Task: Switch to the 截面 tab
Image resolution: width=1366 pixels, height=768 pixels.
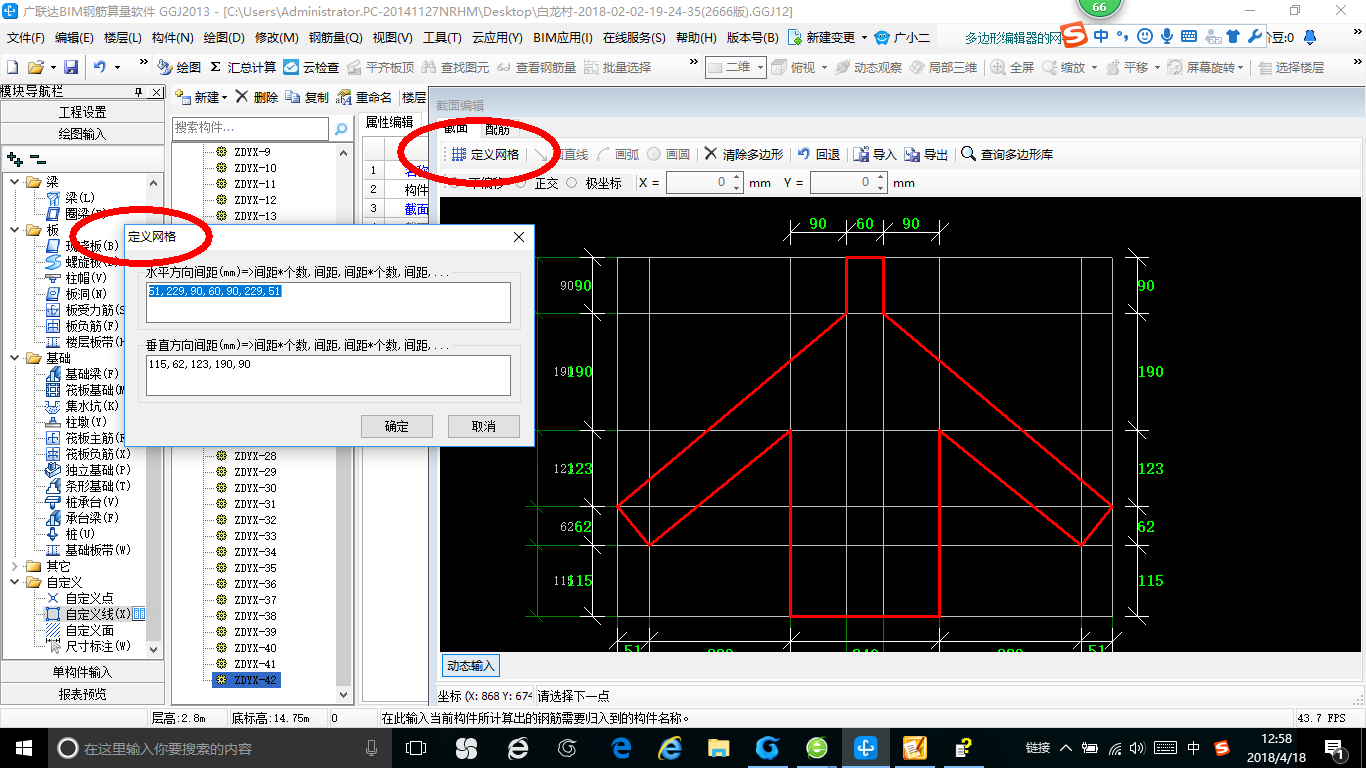Action: [x=456, y=129]
